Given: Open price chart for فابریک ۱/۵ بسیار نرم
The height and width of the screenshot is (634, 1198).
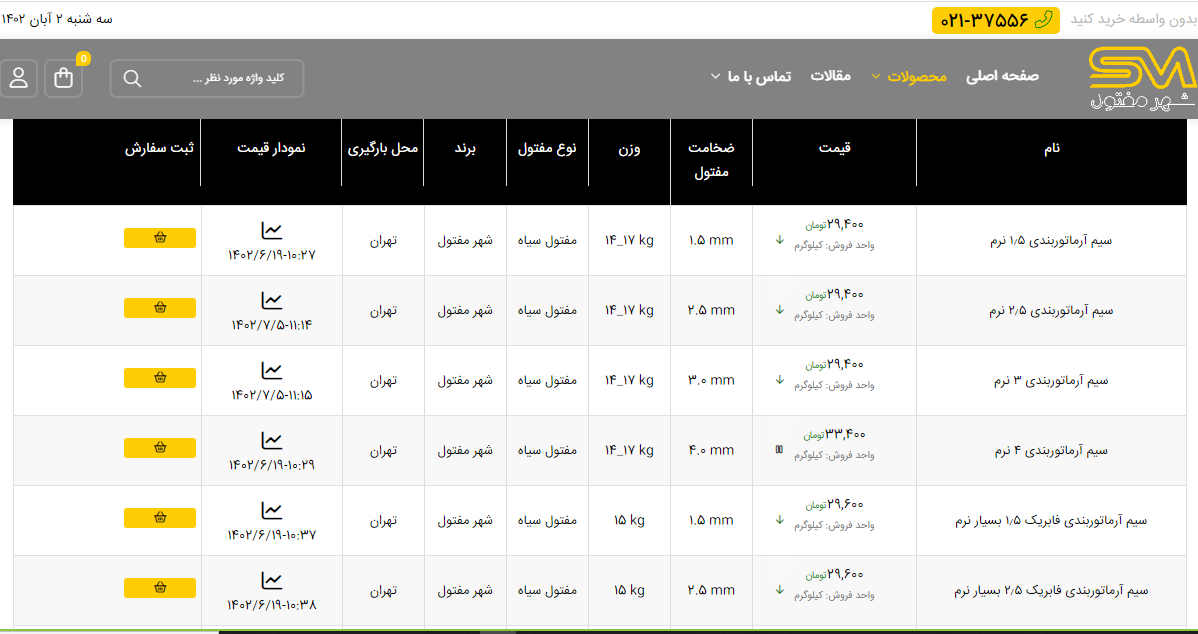Looking at the screenshot, I should [272, 510].
